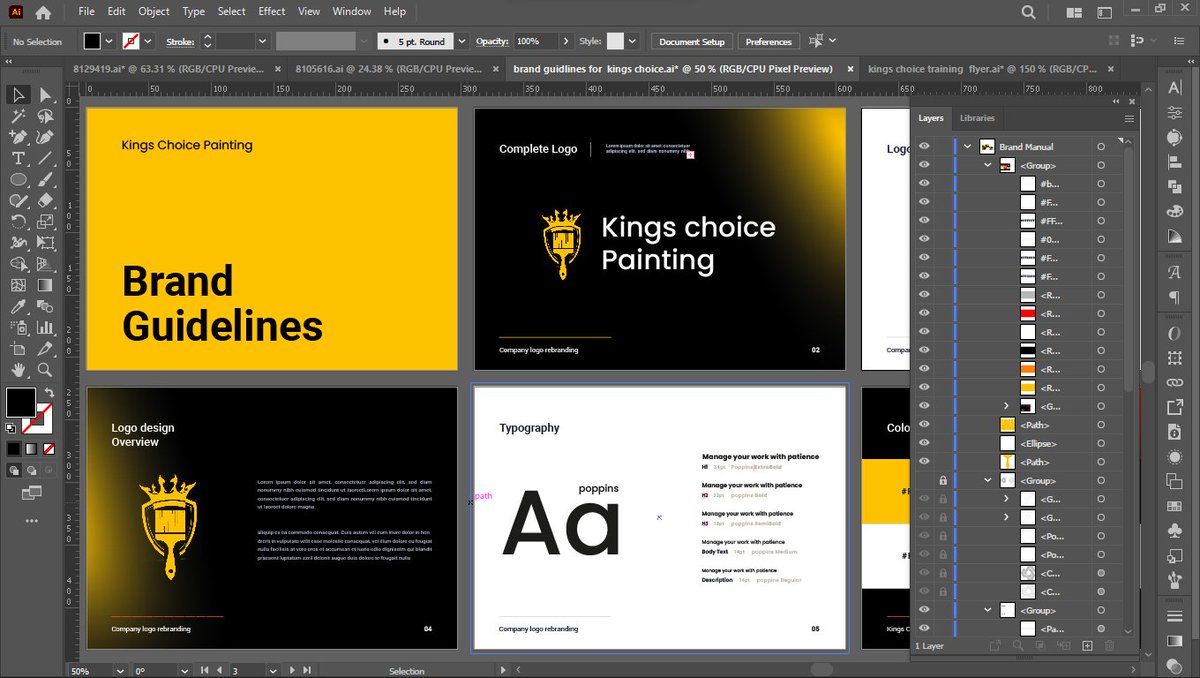The height and width of the screenshot is (678, 1200).
Task: Select the Rotate tool
Action: point(18,222)
